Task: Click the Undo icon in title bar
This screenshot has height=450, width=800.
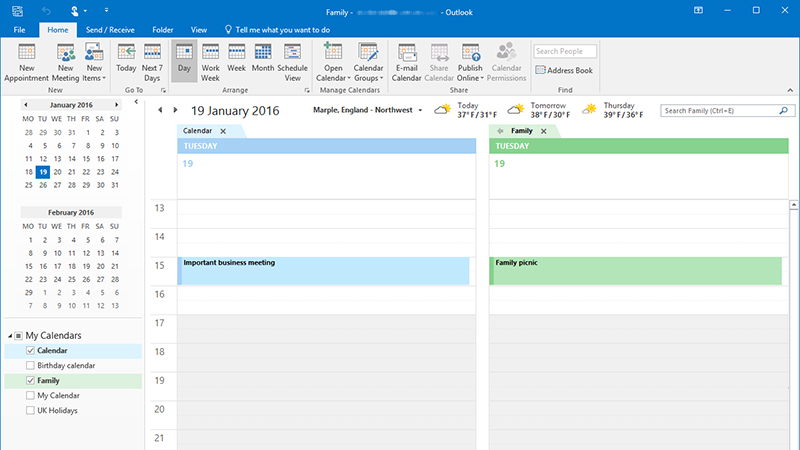Action: [46, 10]
